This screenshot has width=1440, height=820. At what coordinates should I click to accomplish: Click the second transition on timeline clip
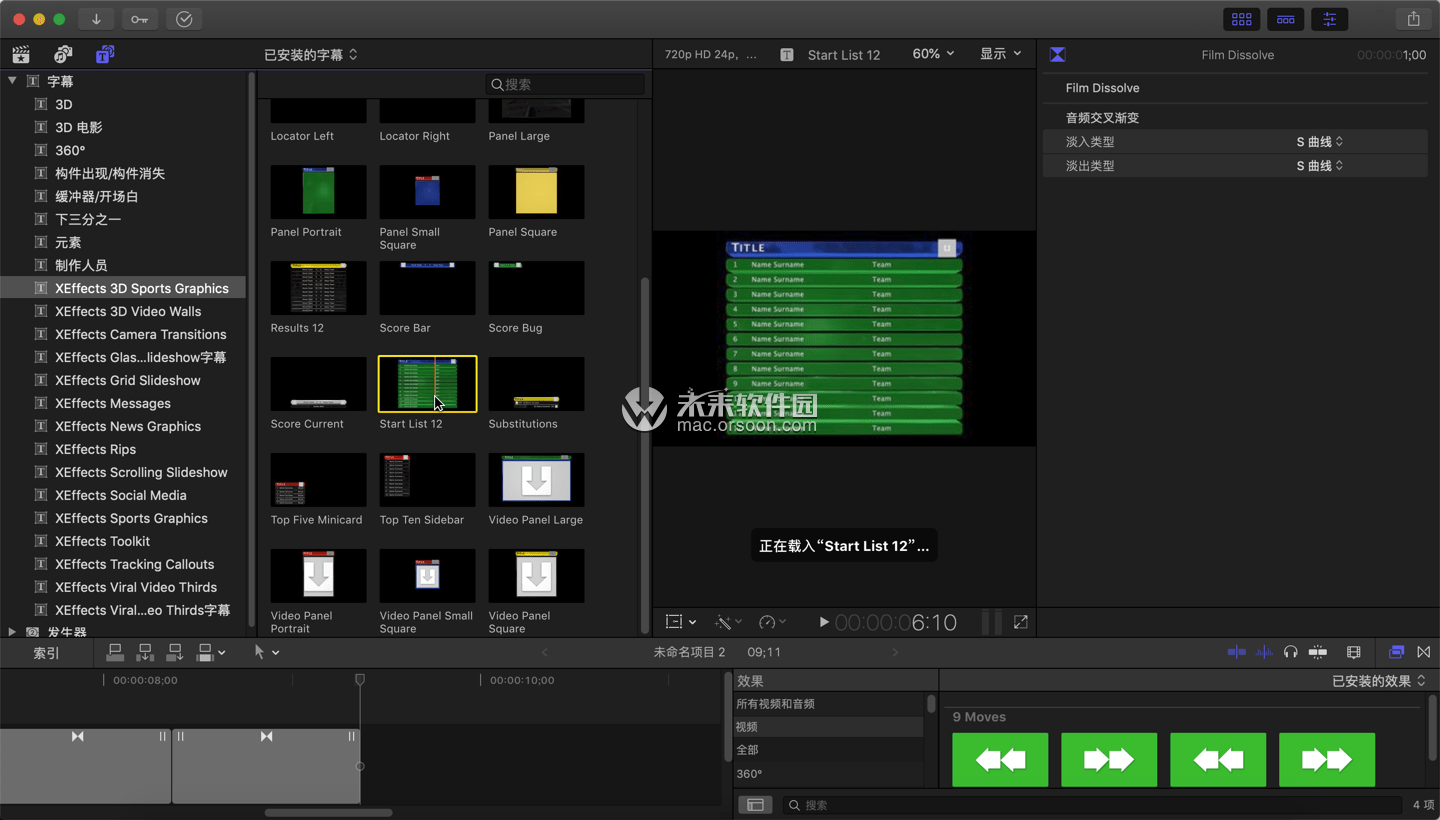[266, 737]
